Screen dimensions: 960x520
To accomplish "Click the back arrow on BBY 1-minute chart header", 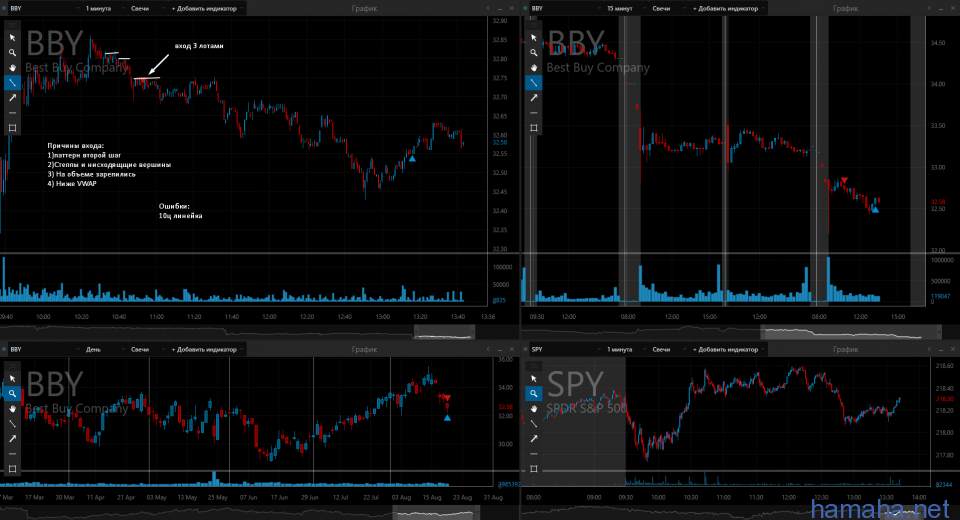I will [488, 9].
